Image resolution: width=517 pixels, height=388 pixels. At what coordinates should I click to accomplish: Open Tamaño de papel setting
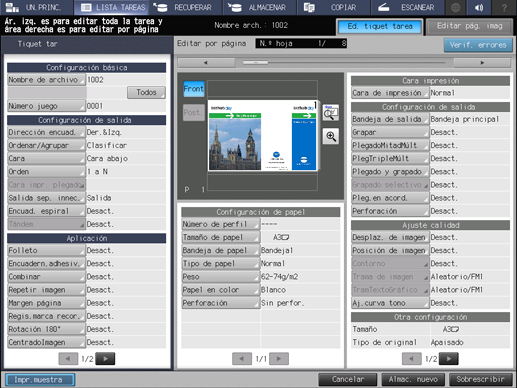(x=220, y=237)
